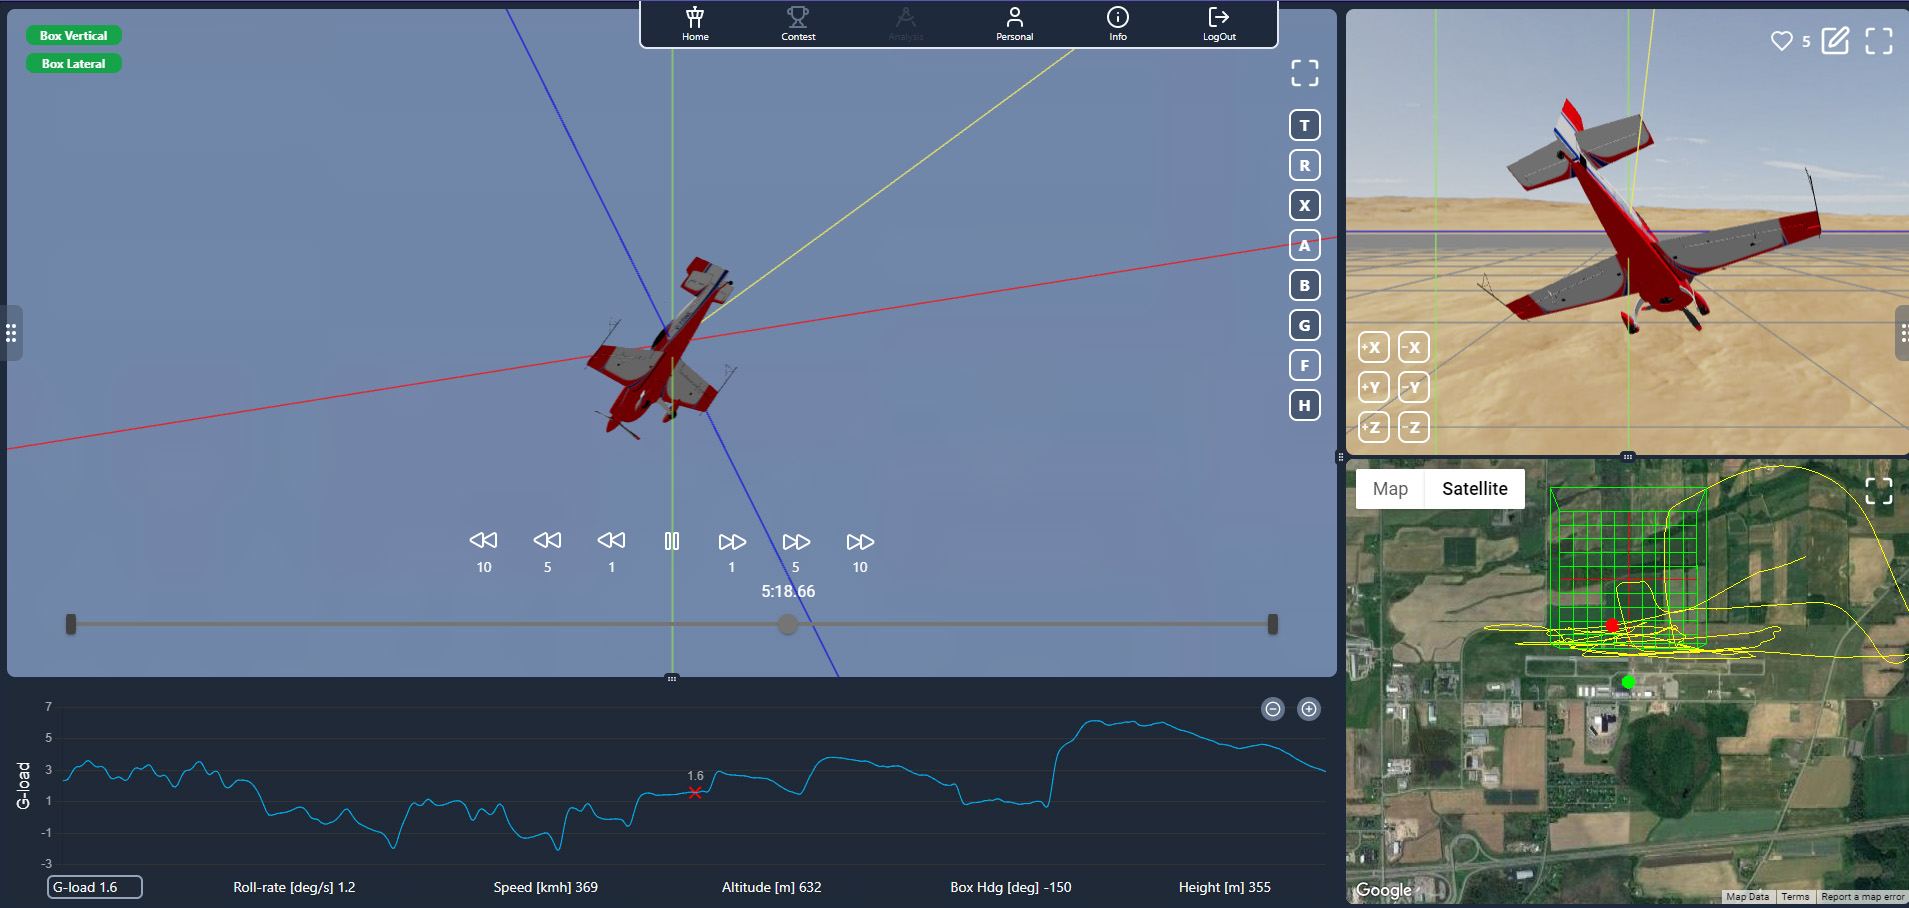Viewport: 1909px width, 908px height.
Task: Click the T view button
Action: (1304, 125)
